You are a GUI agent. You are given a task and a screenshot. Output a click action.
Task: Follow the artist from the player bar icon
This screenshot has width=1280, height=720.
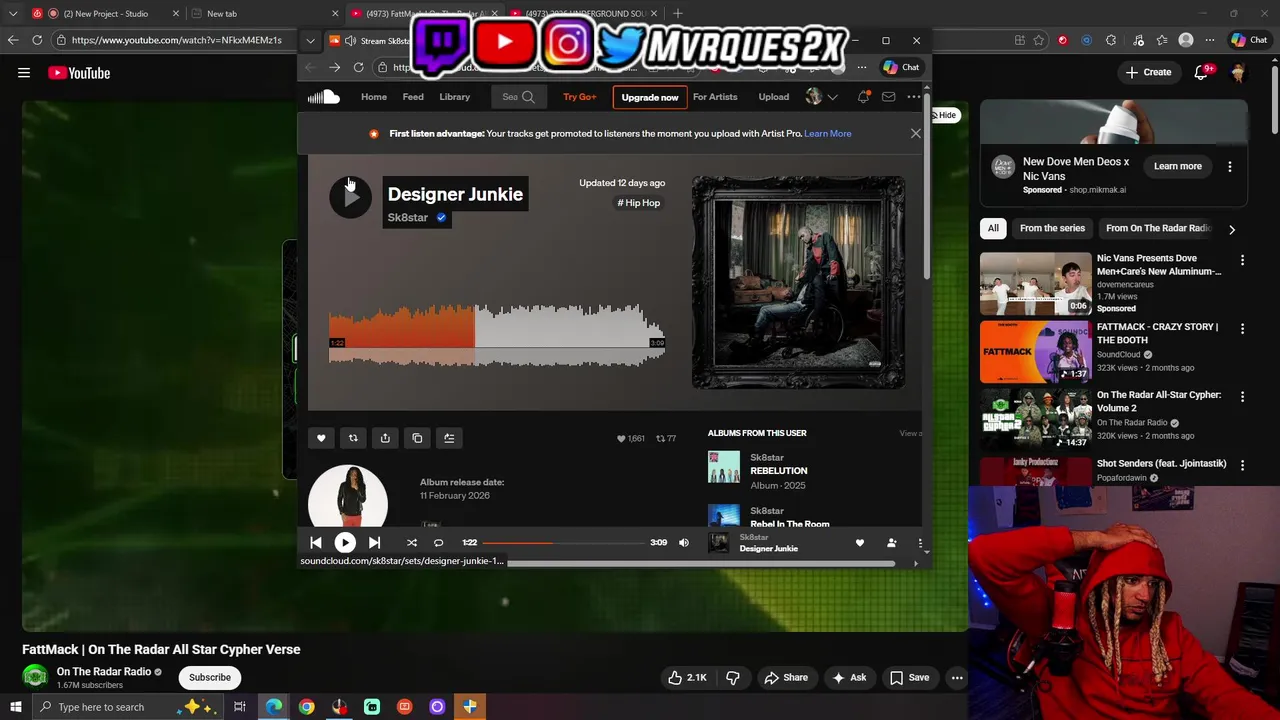click(891, 543)
